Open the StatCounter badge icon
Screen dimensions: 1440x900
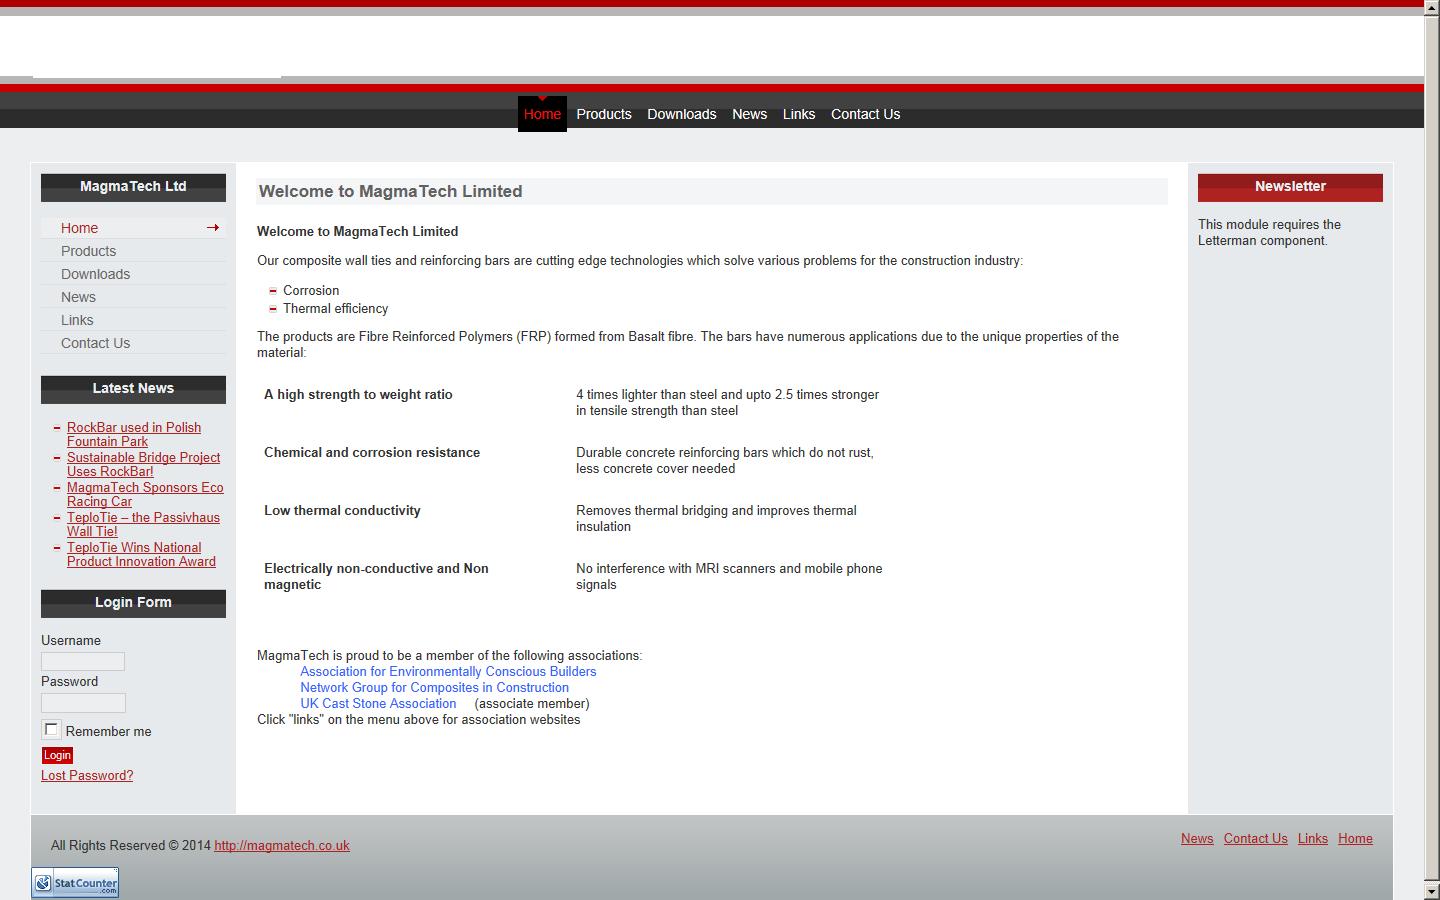[x=75, y=882]
